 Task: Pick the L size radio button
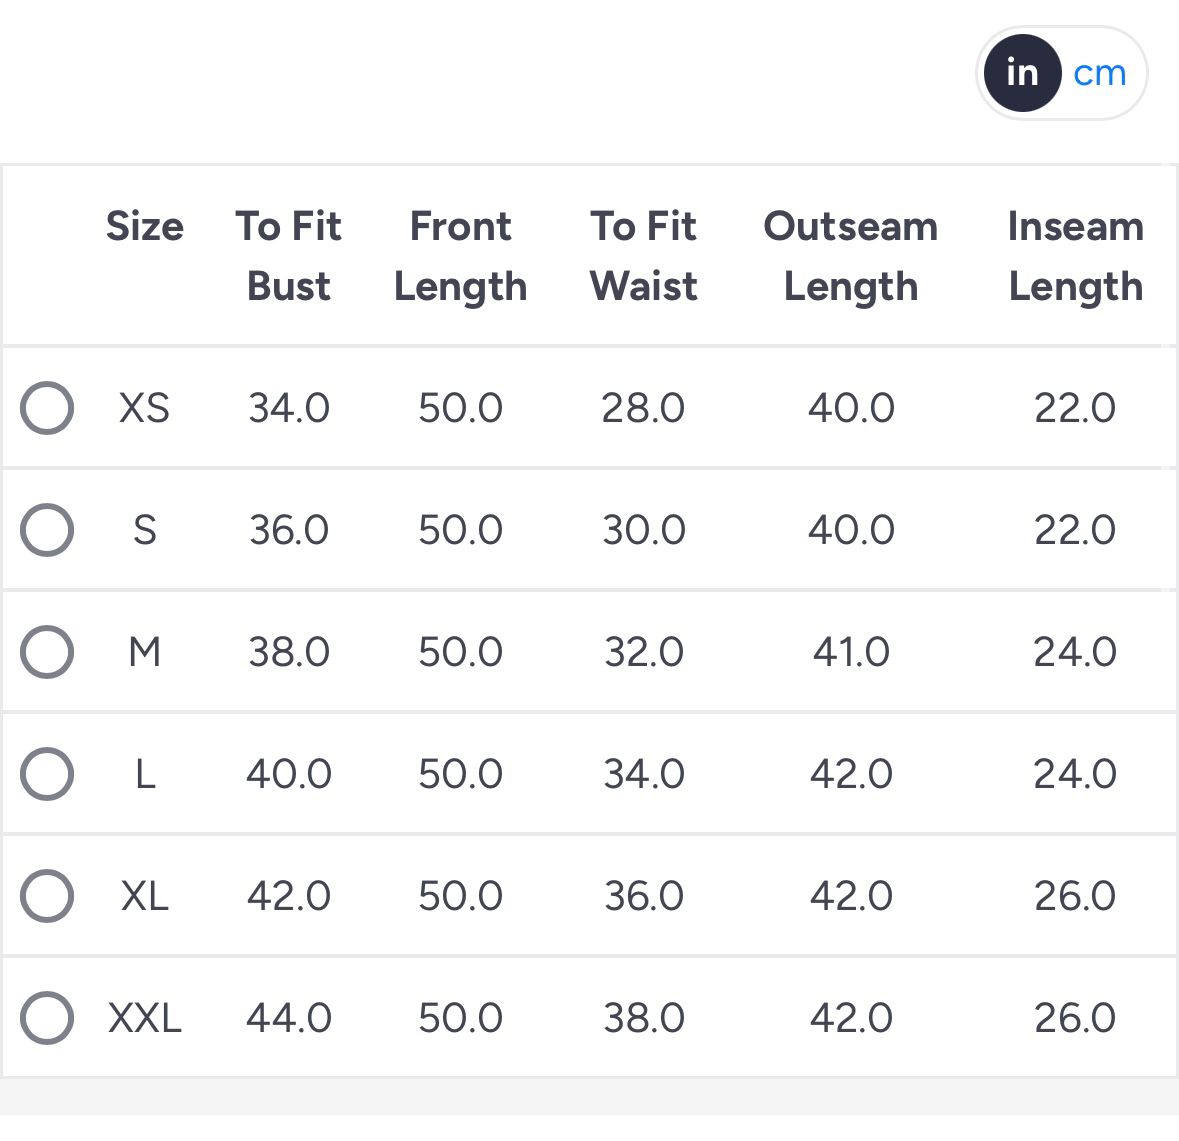[x=47, y=774]
